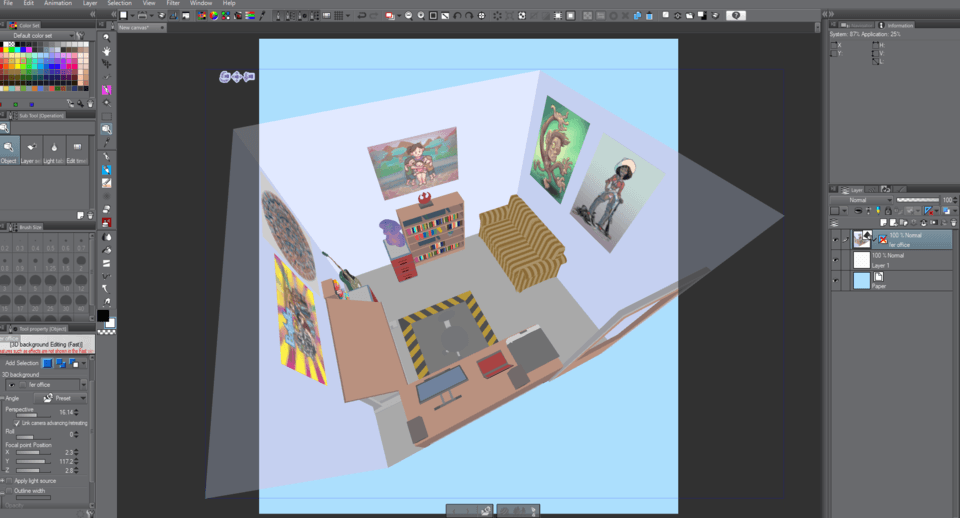
Task: Choose the Edit timeline sub tool
Action: 77,151
